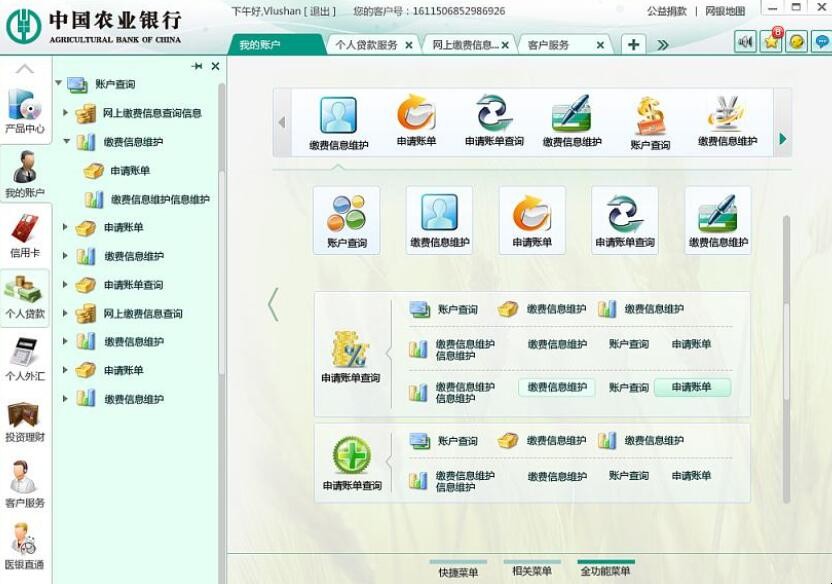Viewport: 832px width, 584px height.
Task: Open 账户查询 tile with colored balls icon
Action: coord(346,219)
